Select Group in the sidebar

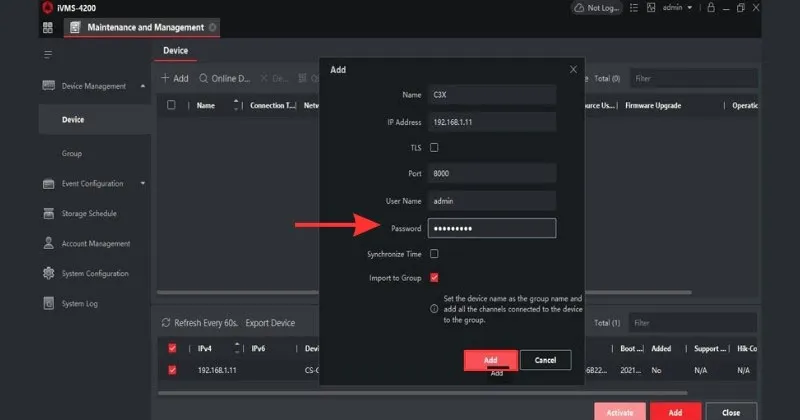click(x=71, y=153)
